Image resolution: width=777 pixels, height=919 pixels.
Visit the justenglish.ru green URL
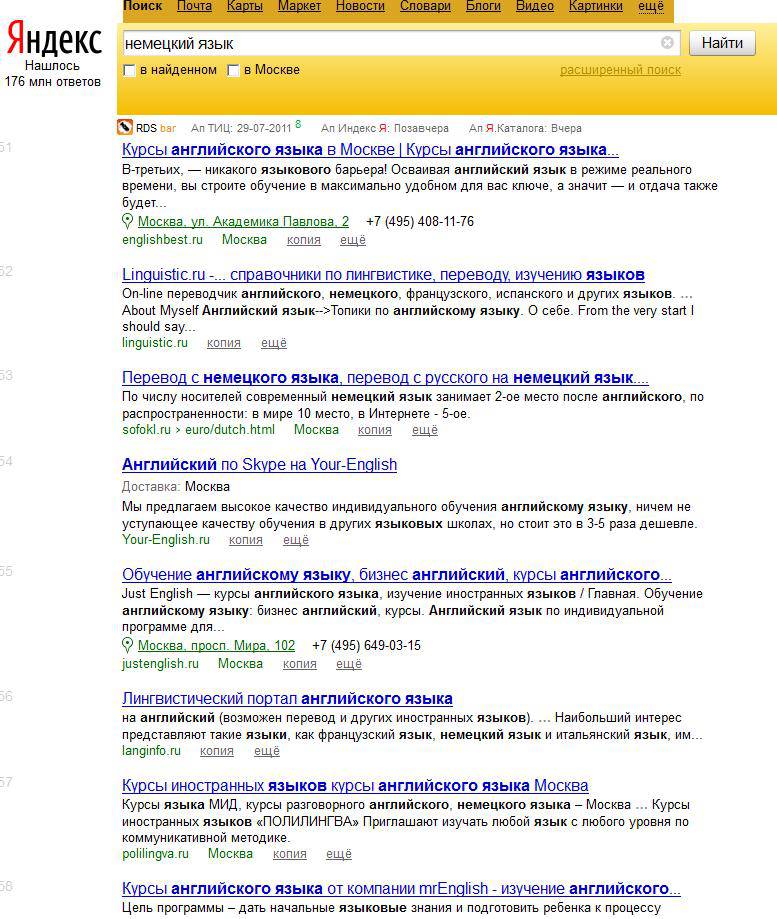[161, 663]
